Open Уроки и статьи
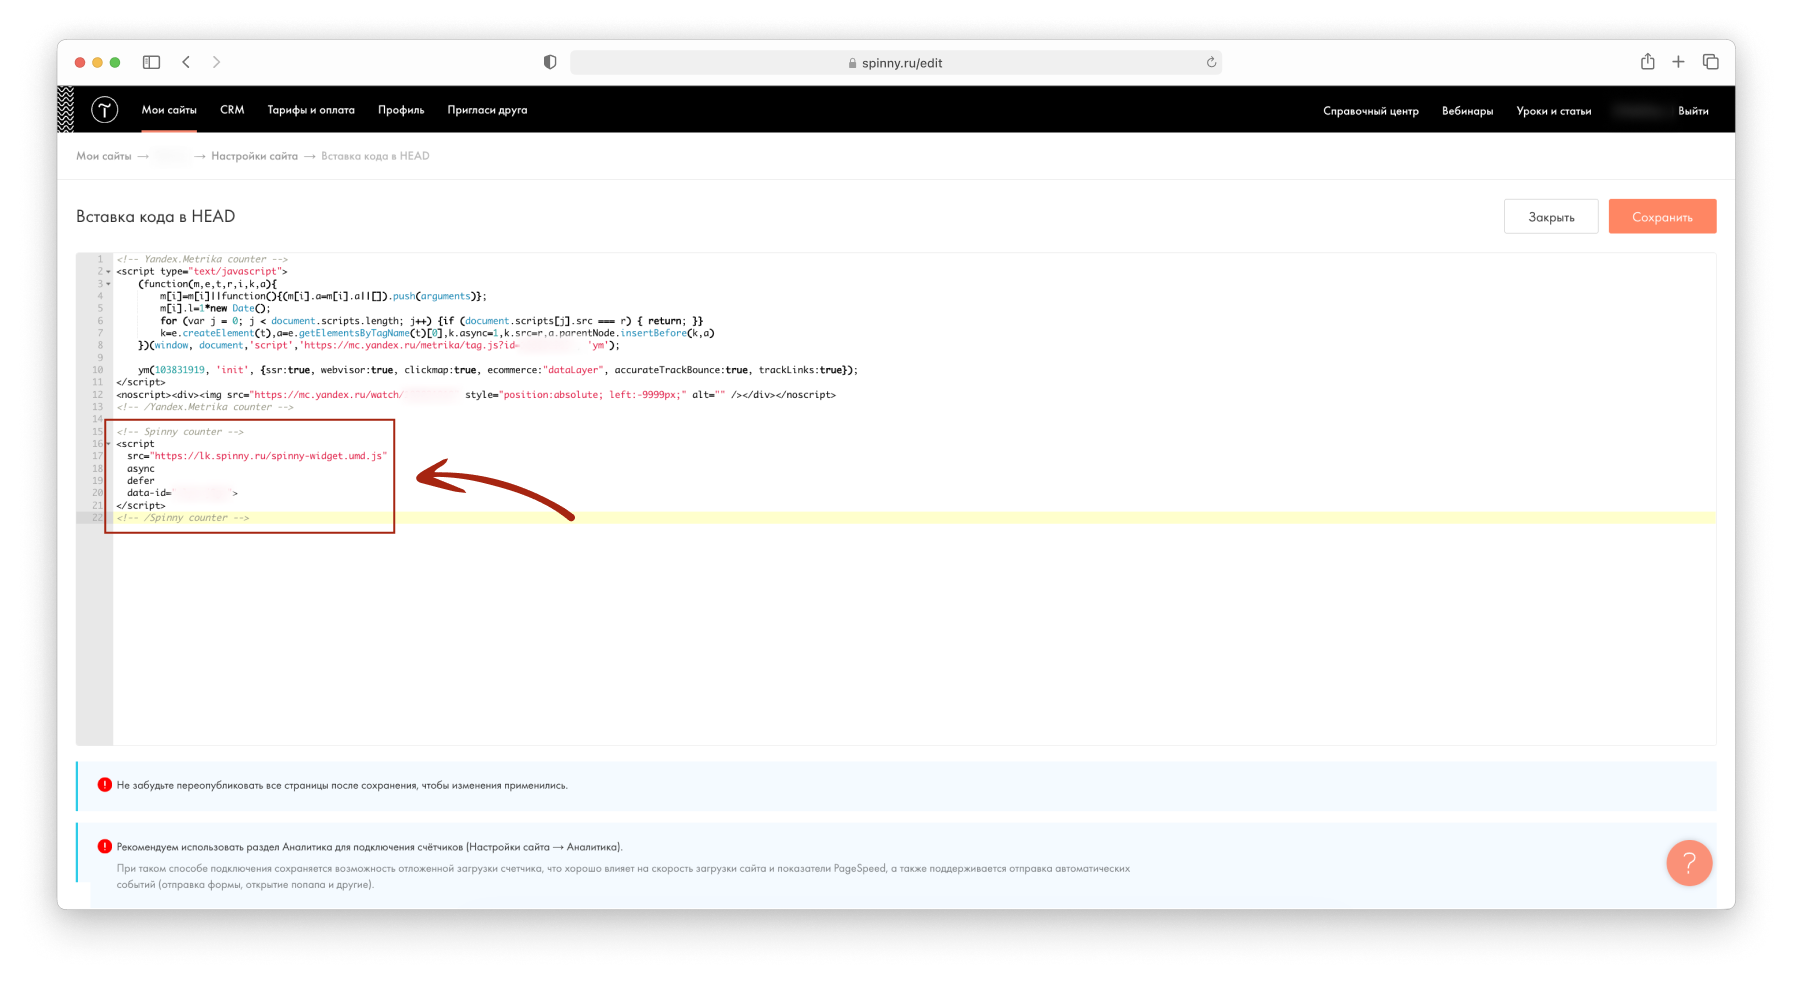The height and width of the screenshot is (985, 1793). click(x=1553, y=111)
